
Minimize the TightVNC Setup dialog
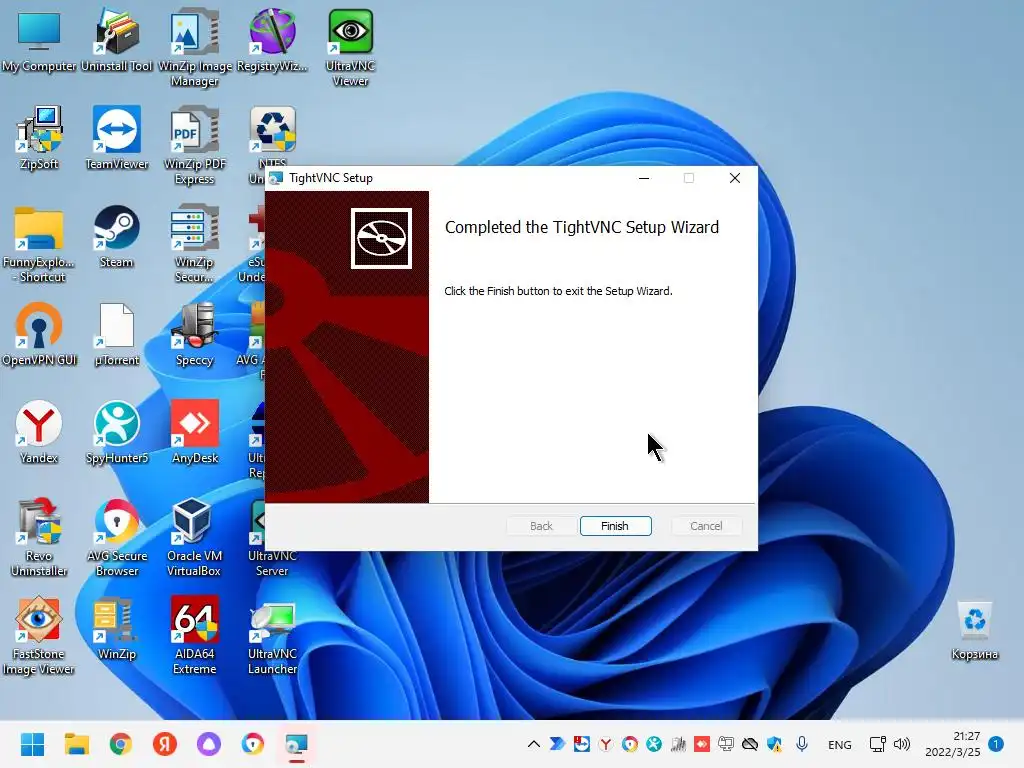pos(644,178)
